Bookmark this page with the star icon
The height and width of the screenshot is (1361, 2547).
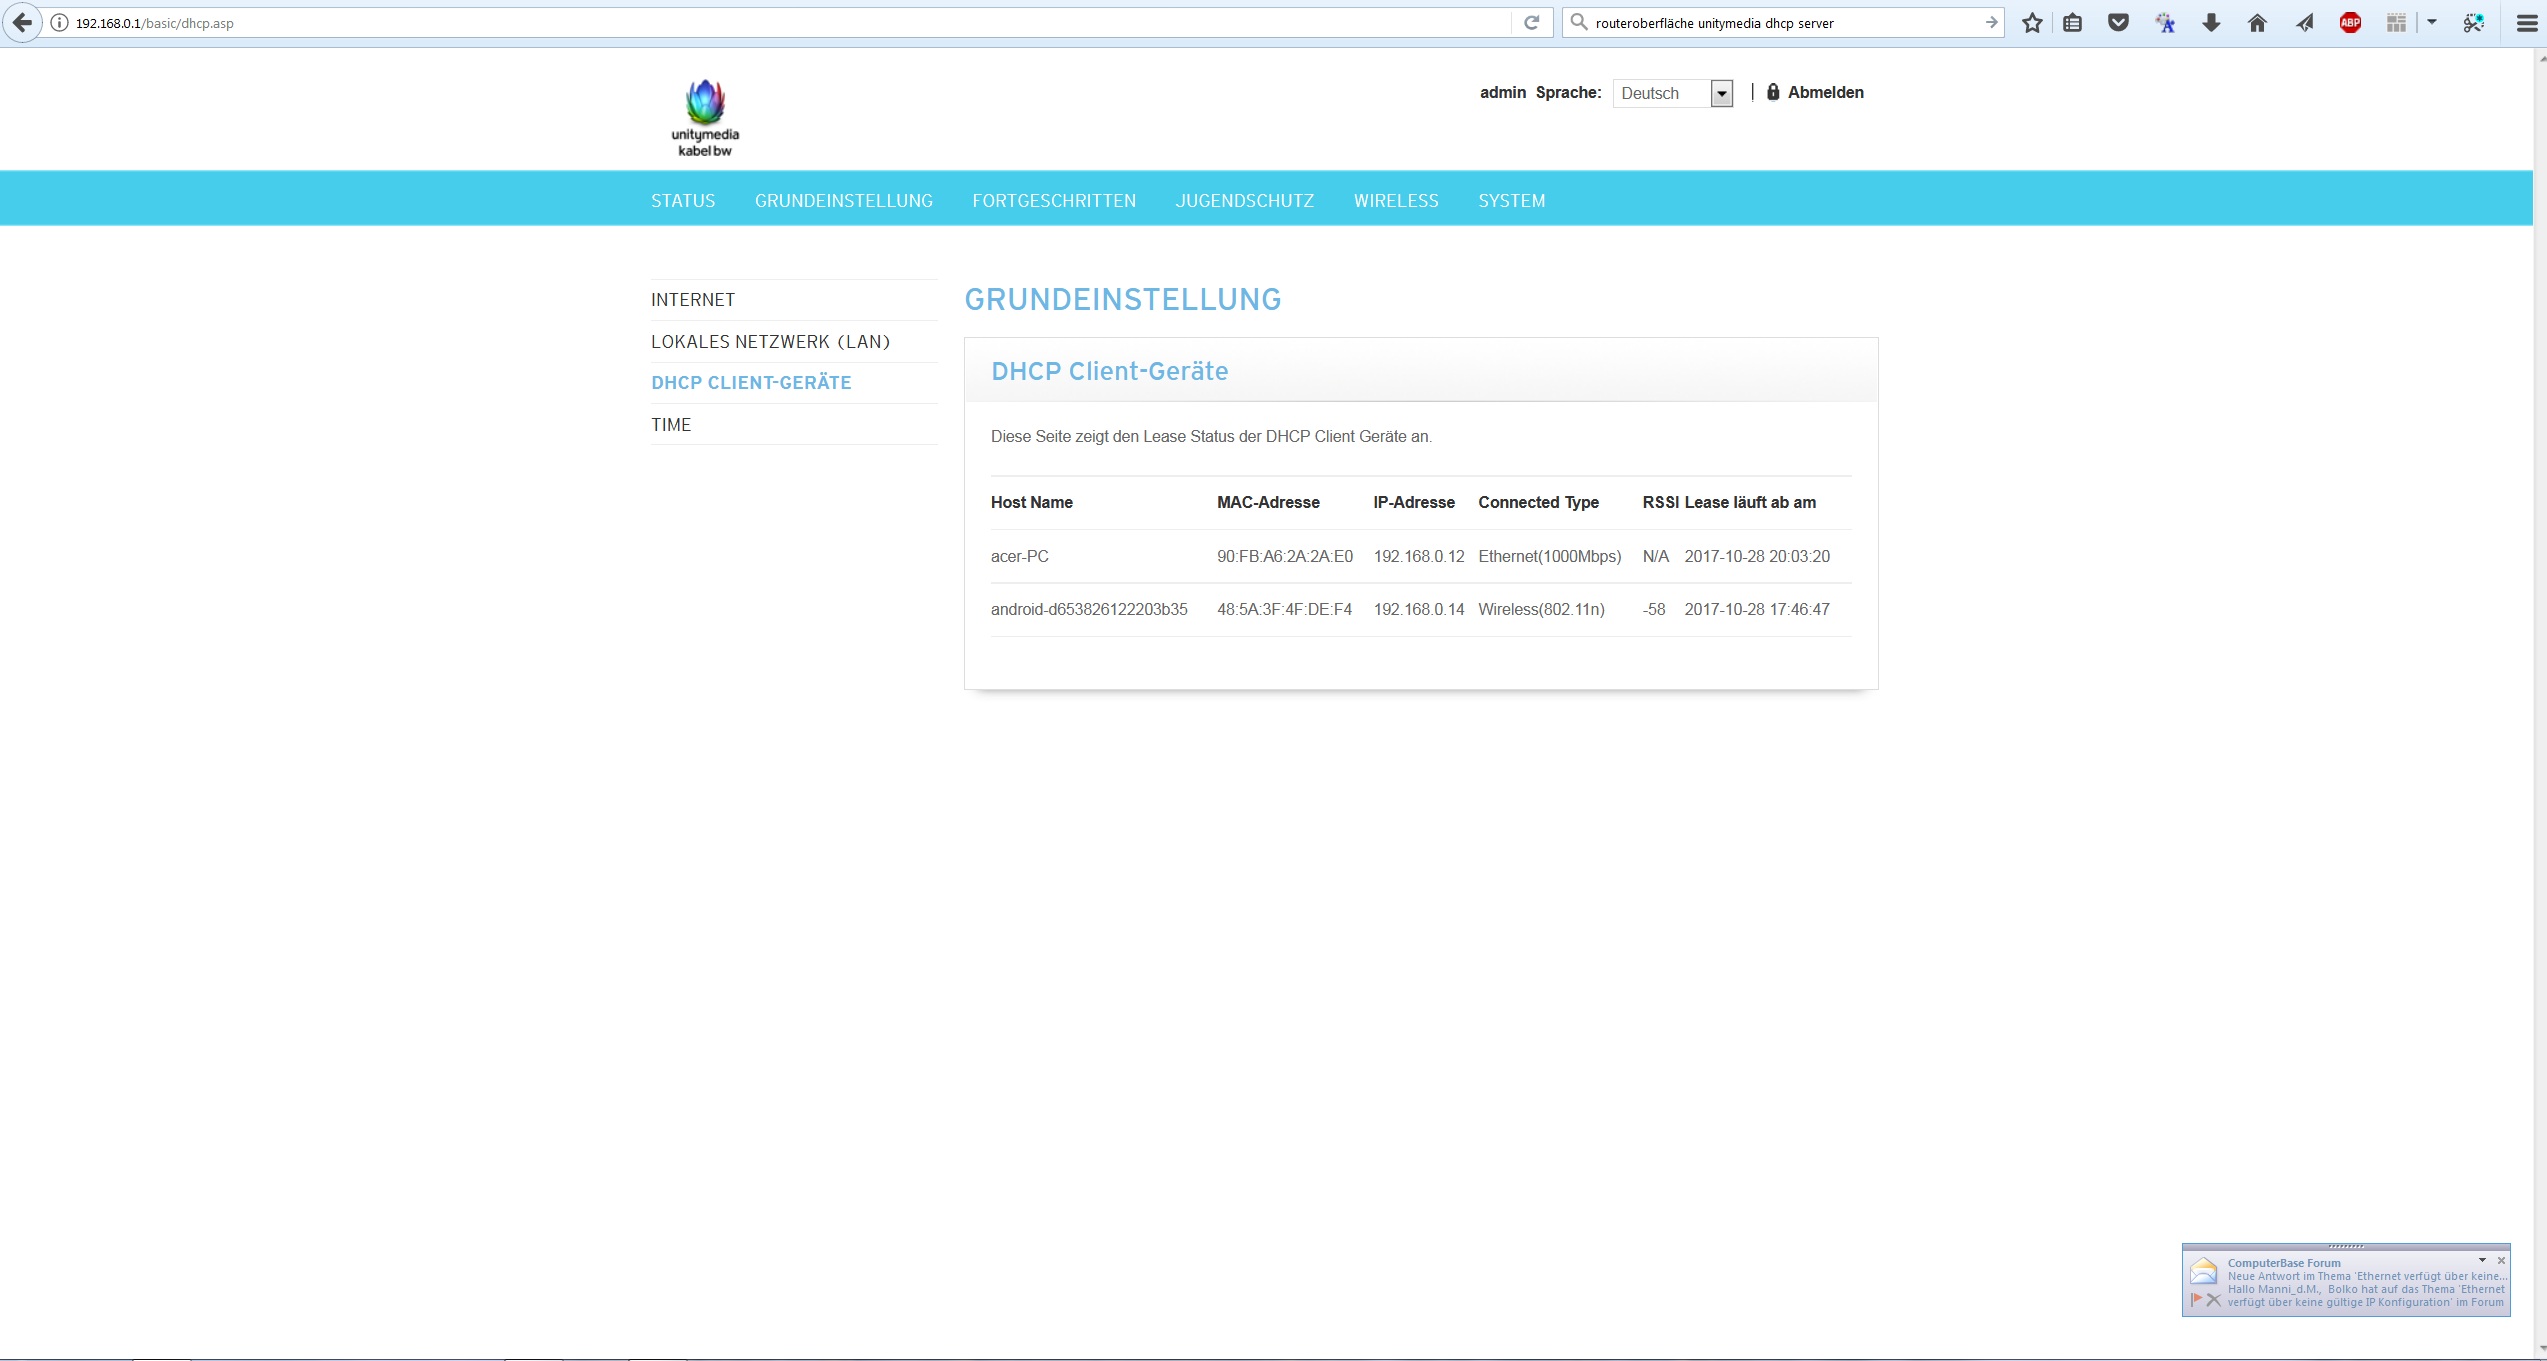2031,23
